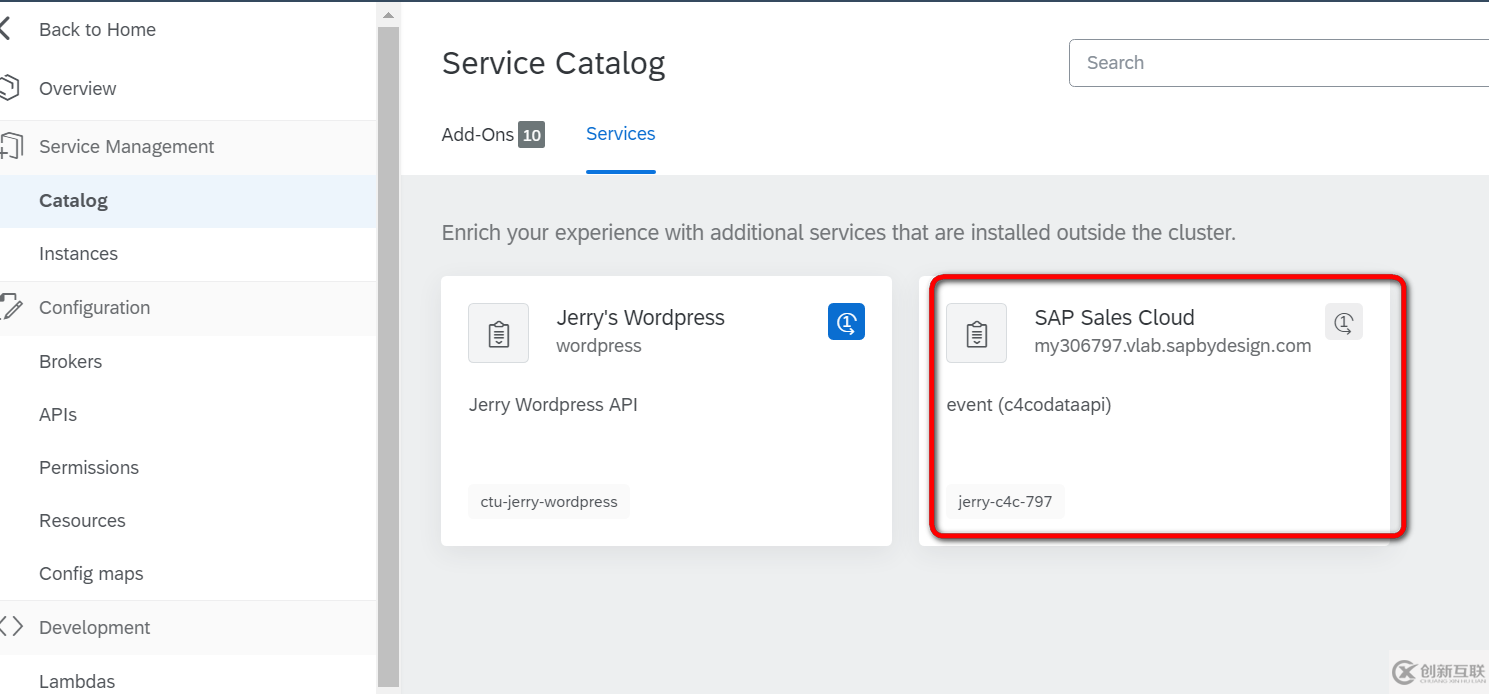This screenshot has width=1489, height=694.
Task: Click the Development code brackets icon
Action: click(x=12, y=627)
